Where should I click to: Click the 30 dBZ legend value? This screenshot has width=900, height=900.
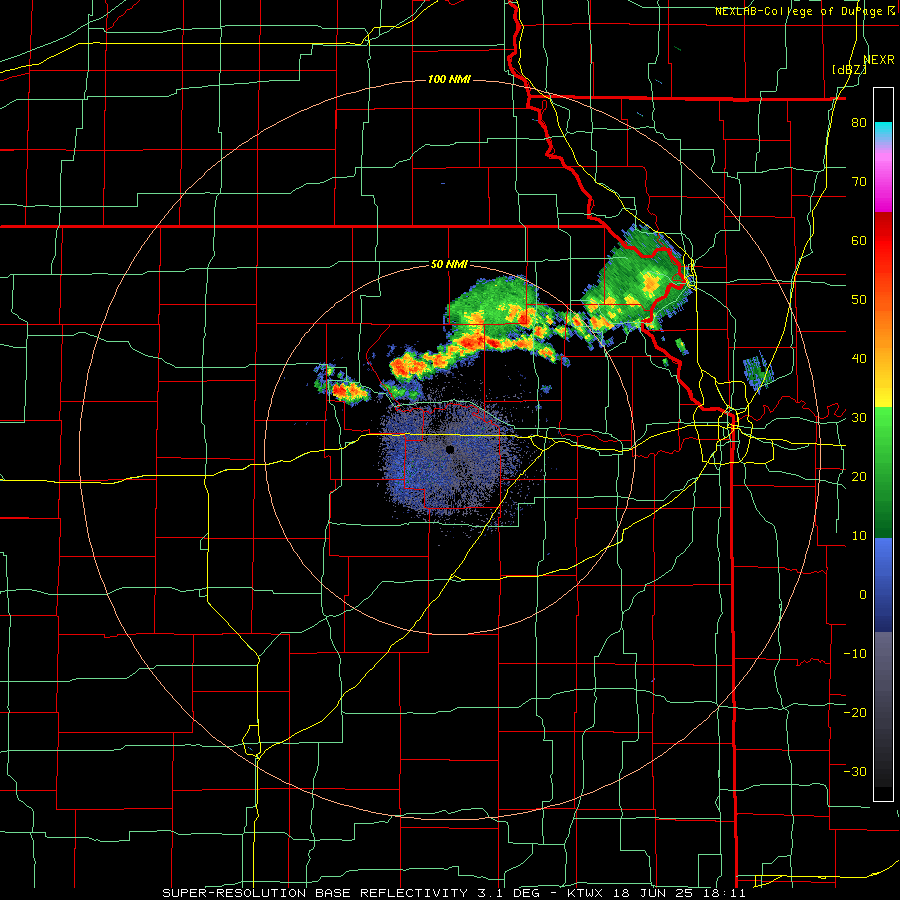859,418
